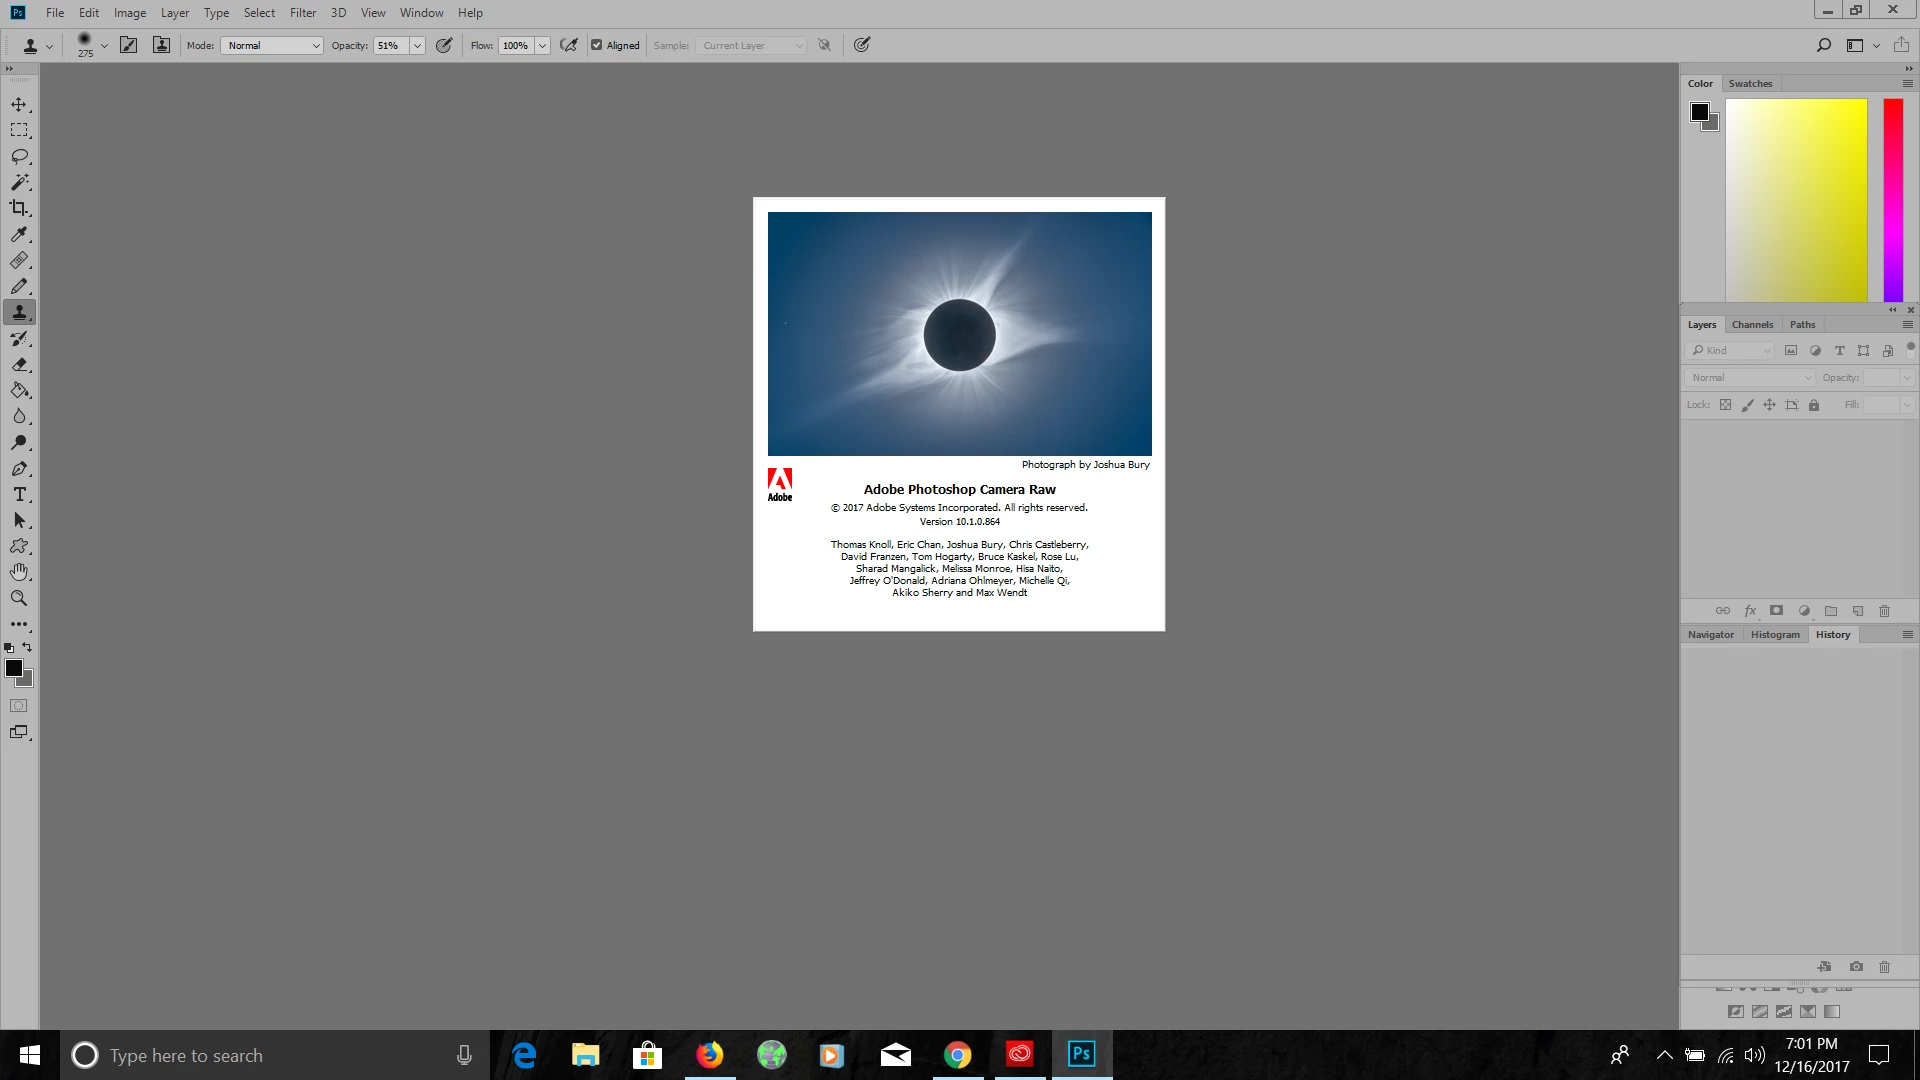Screen dimensions: 1920x1080
Task: Expand the Opacity slider arrow
Action: [x=417, y=45]
